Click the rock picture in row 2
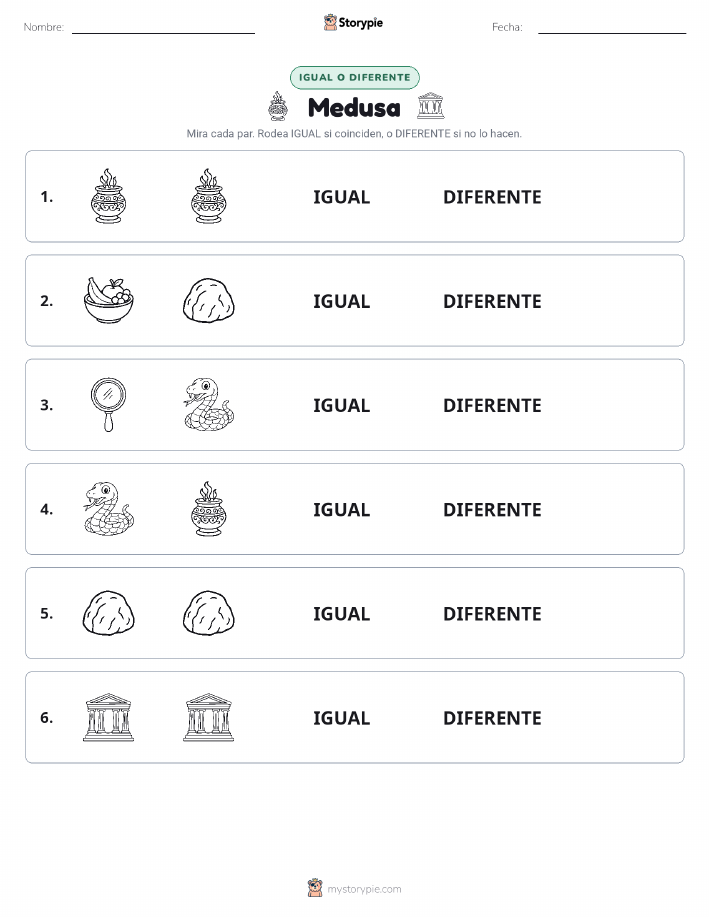This screenshot has width=709, height=917. tap(209, 301)
